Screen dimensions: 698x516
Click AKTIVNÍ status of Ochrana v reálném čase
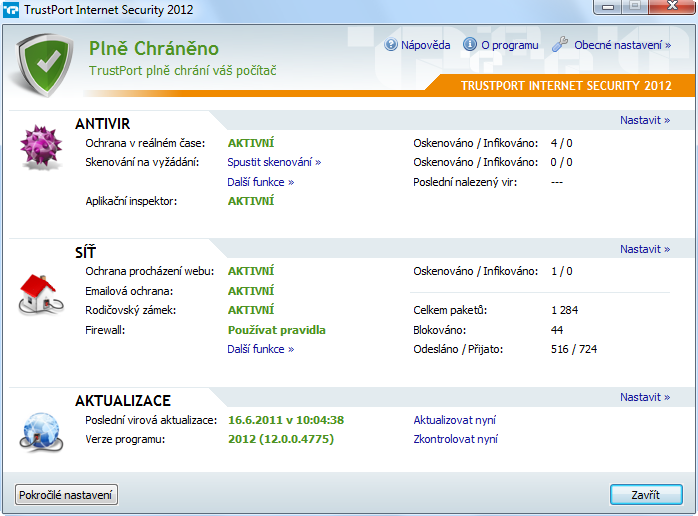tap(251, 143)
